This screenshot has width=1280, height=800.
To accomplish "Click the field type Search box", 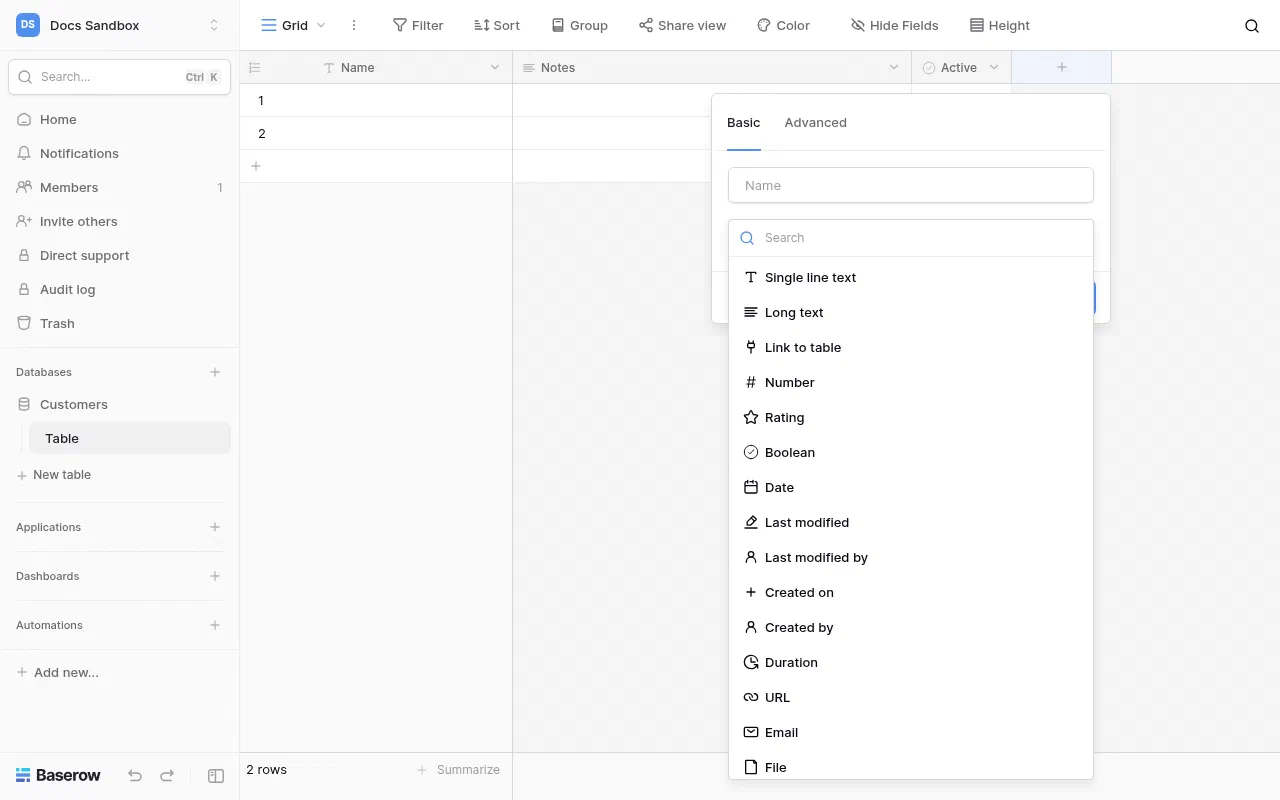I will pos(911,238).
